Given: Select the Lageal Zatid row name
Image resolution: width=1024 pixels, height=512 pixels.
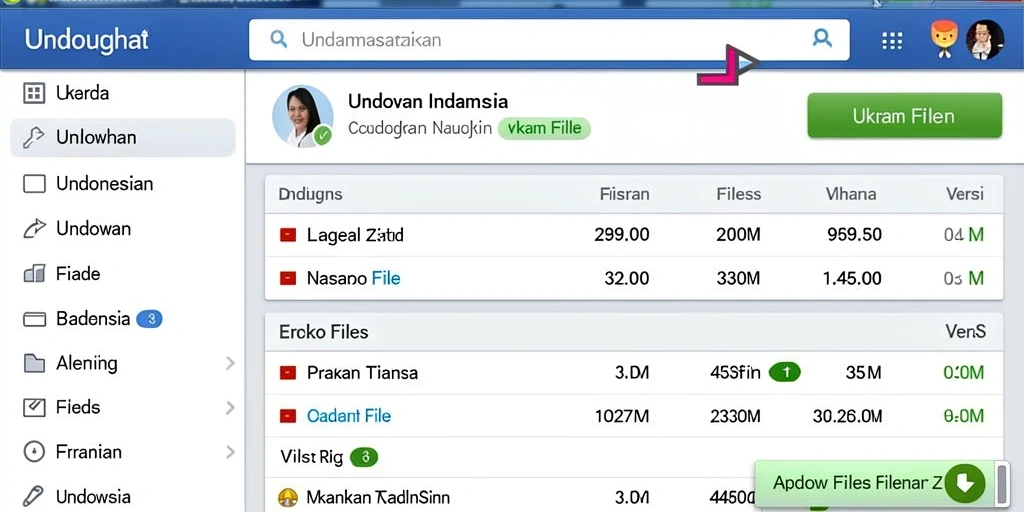Looking at the screenshot, I should pyautogui.click(x=355, y=235).
